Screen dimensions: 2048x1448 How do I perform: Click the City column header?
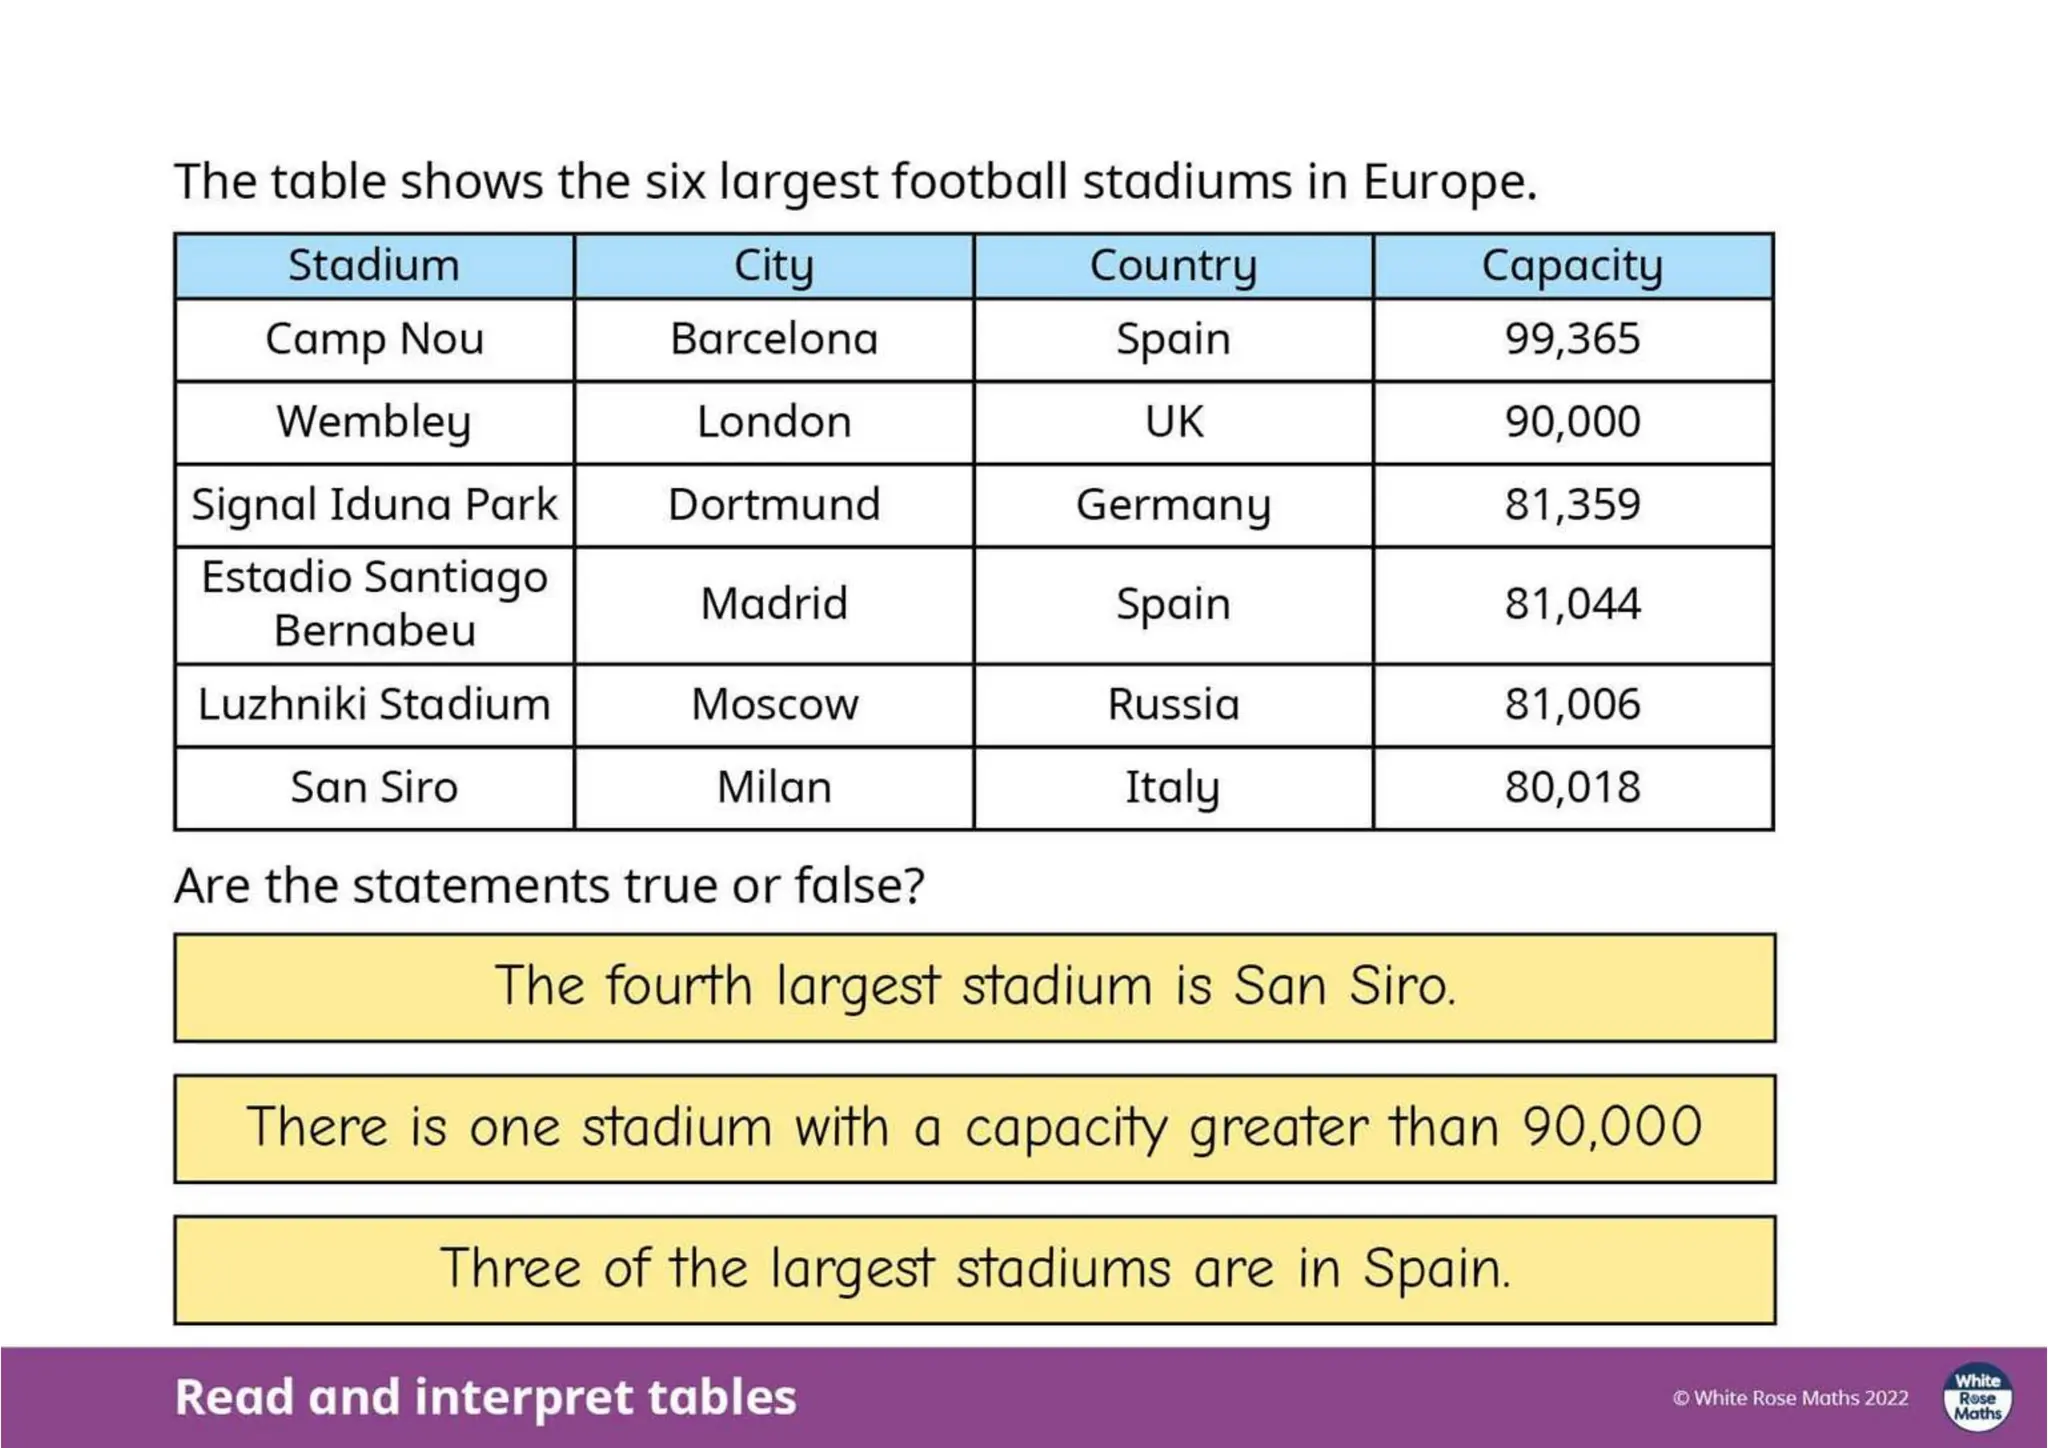coord(774,266)
